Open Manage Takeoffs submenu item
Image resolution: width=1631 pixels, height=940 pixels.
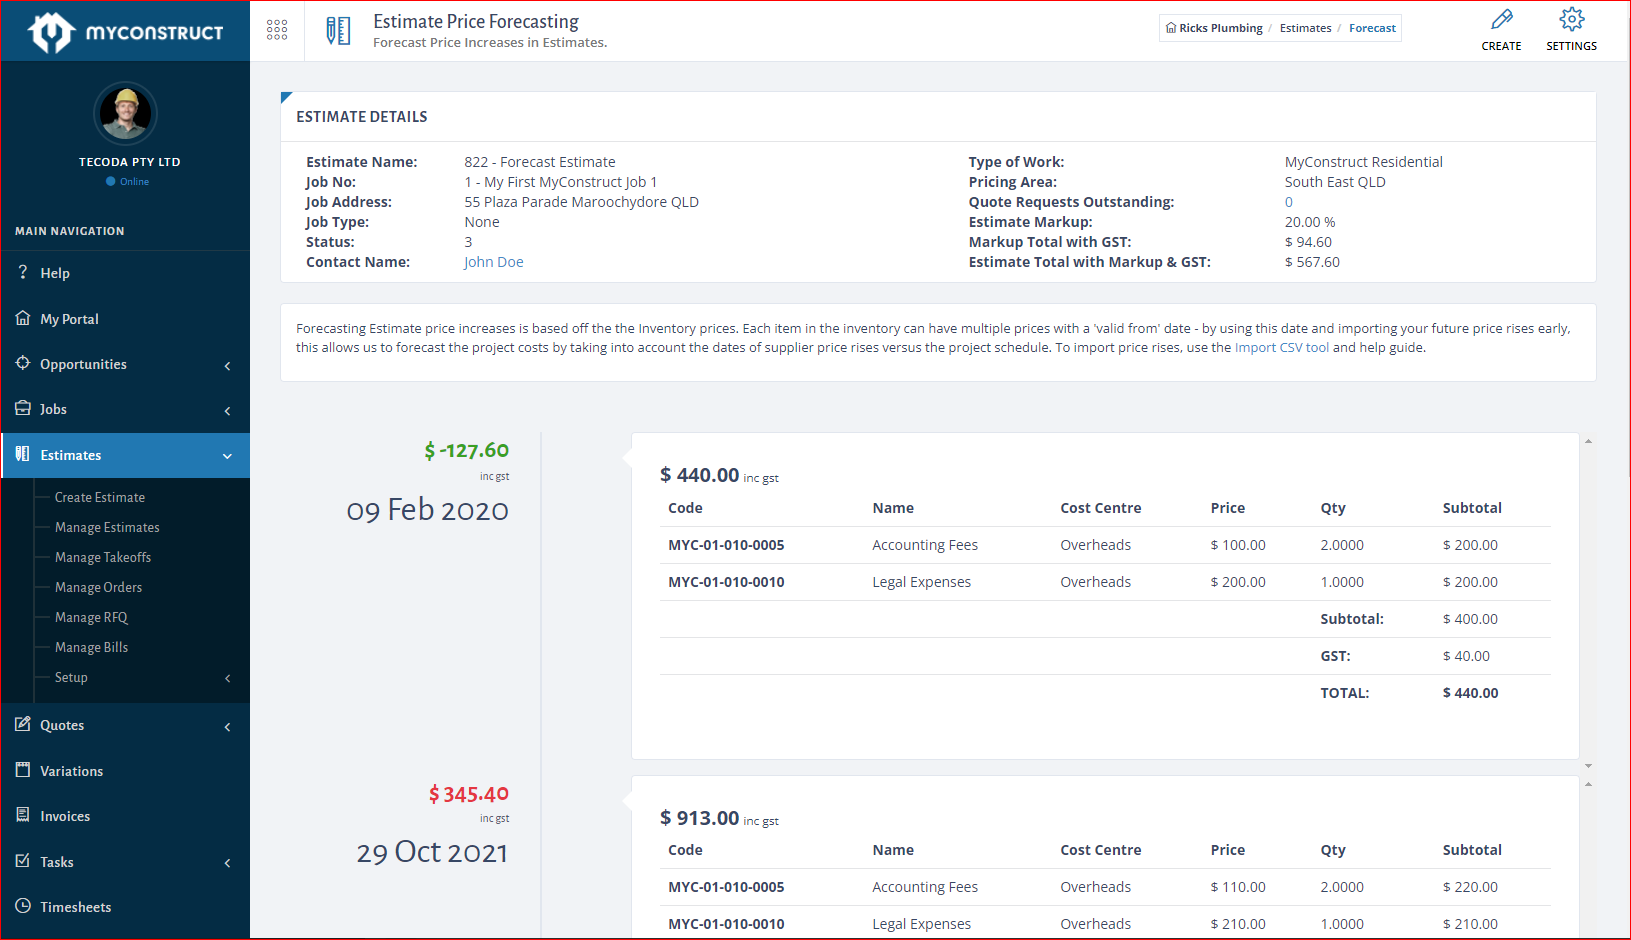(x=103, y=557)
